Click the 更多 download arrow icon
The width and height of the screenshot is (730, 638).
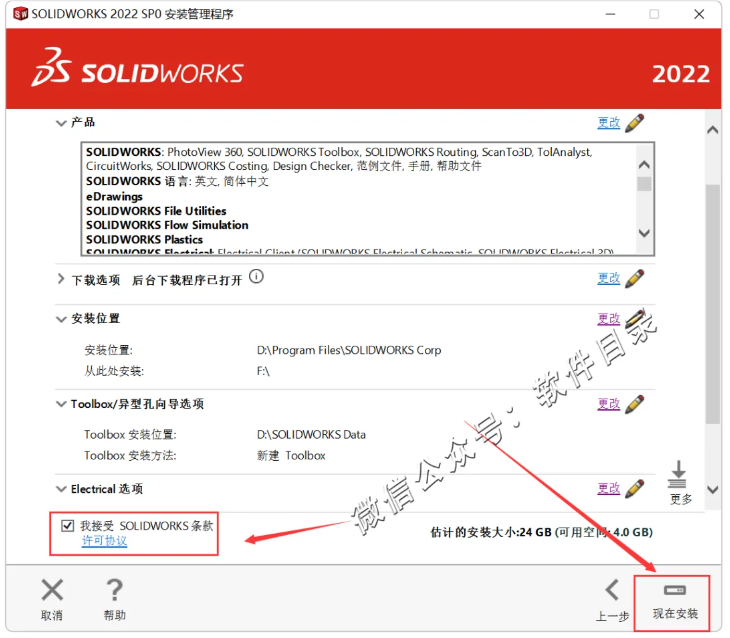(678, 474)
